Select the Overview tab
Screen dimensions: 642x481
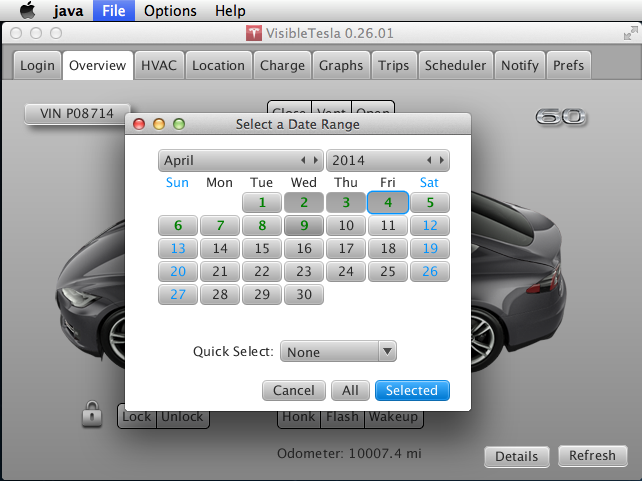coord(97,65)
